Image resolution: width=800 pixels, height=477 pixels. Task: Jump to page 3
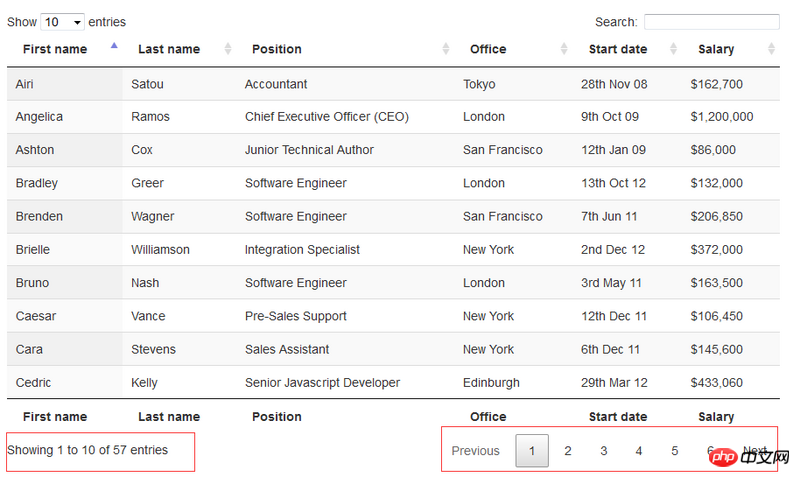click(x=604, y=451)
